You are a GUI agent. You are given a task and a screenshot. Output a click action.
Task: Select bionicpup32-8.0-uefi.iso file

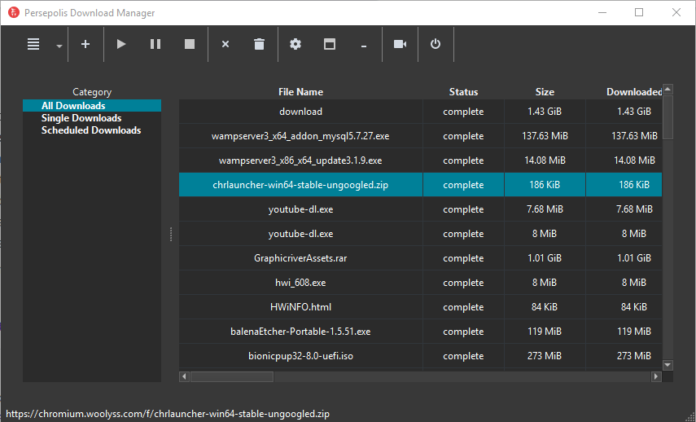[x=301, y=355]
